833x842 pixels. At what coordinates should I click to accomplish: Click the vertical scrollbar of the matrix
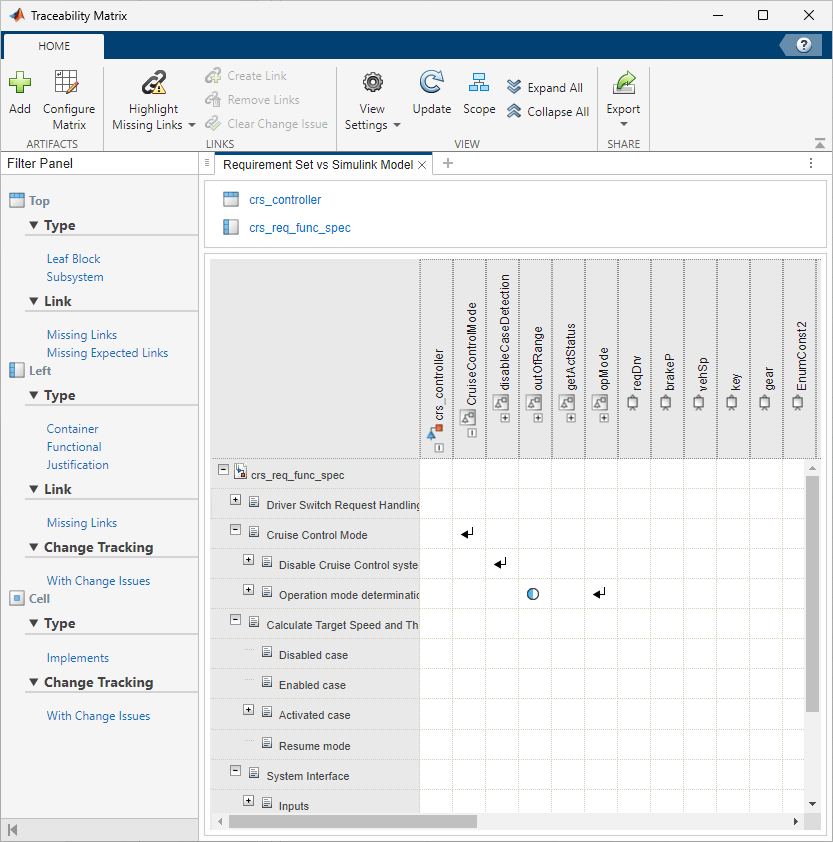point(812,593)
